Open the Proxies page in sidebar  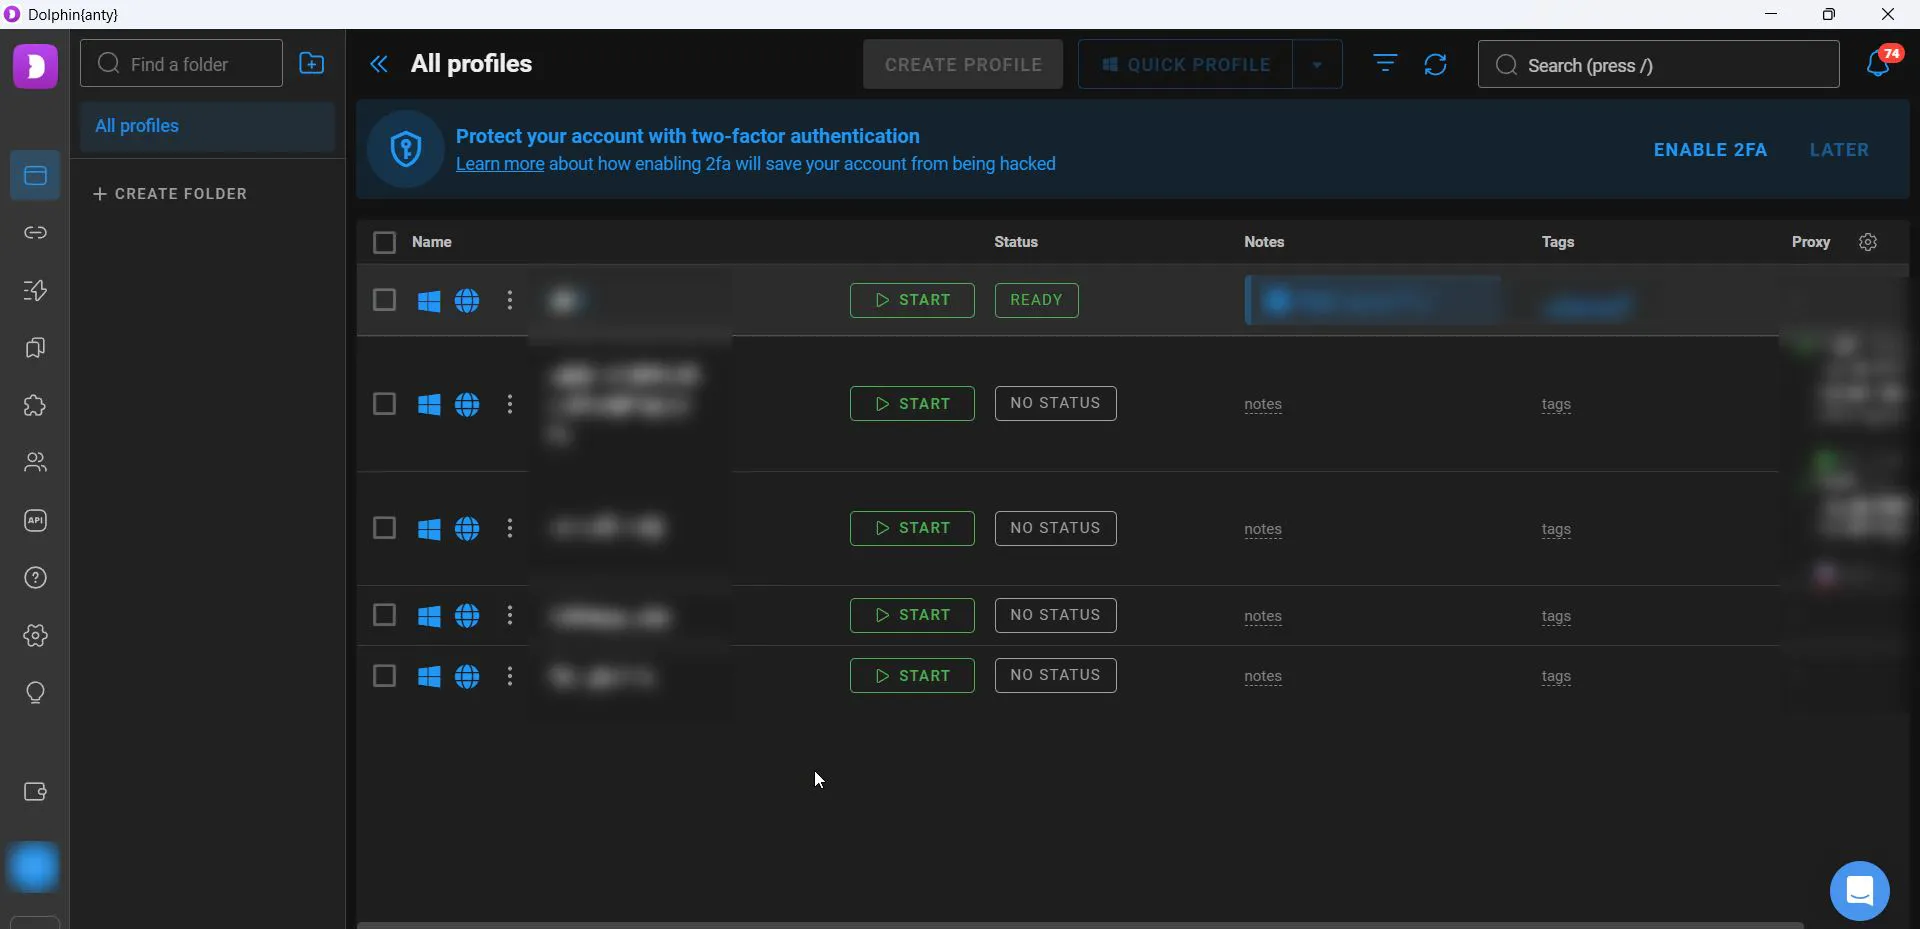tap(35, 233)
